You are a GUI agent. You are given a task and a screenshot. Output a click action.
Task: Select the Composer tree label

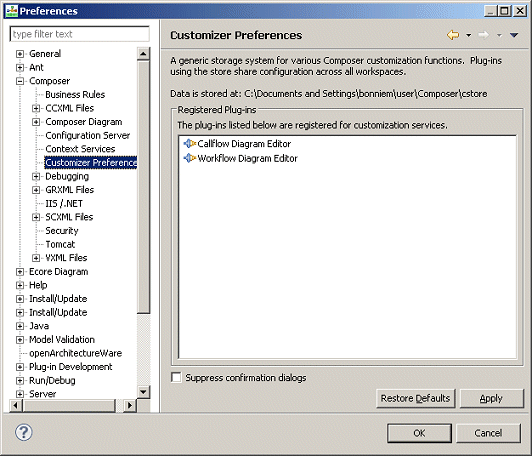(50, 81)
